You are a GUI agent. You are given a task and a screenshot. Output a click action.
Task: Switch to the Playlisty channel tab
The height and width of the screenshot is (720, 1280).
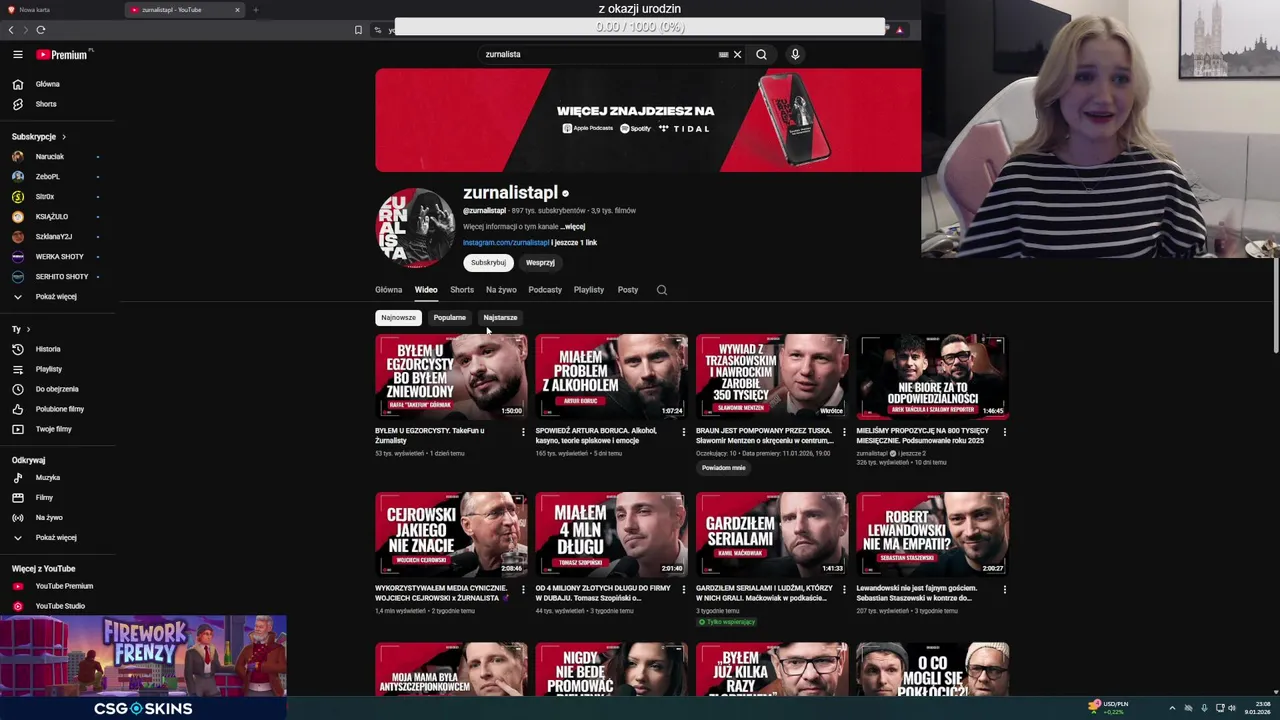pos(588,290)
